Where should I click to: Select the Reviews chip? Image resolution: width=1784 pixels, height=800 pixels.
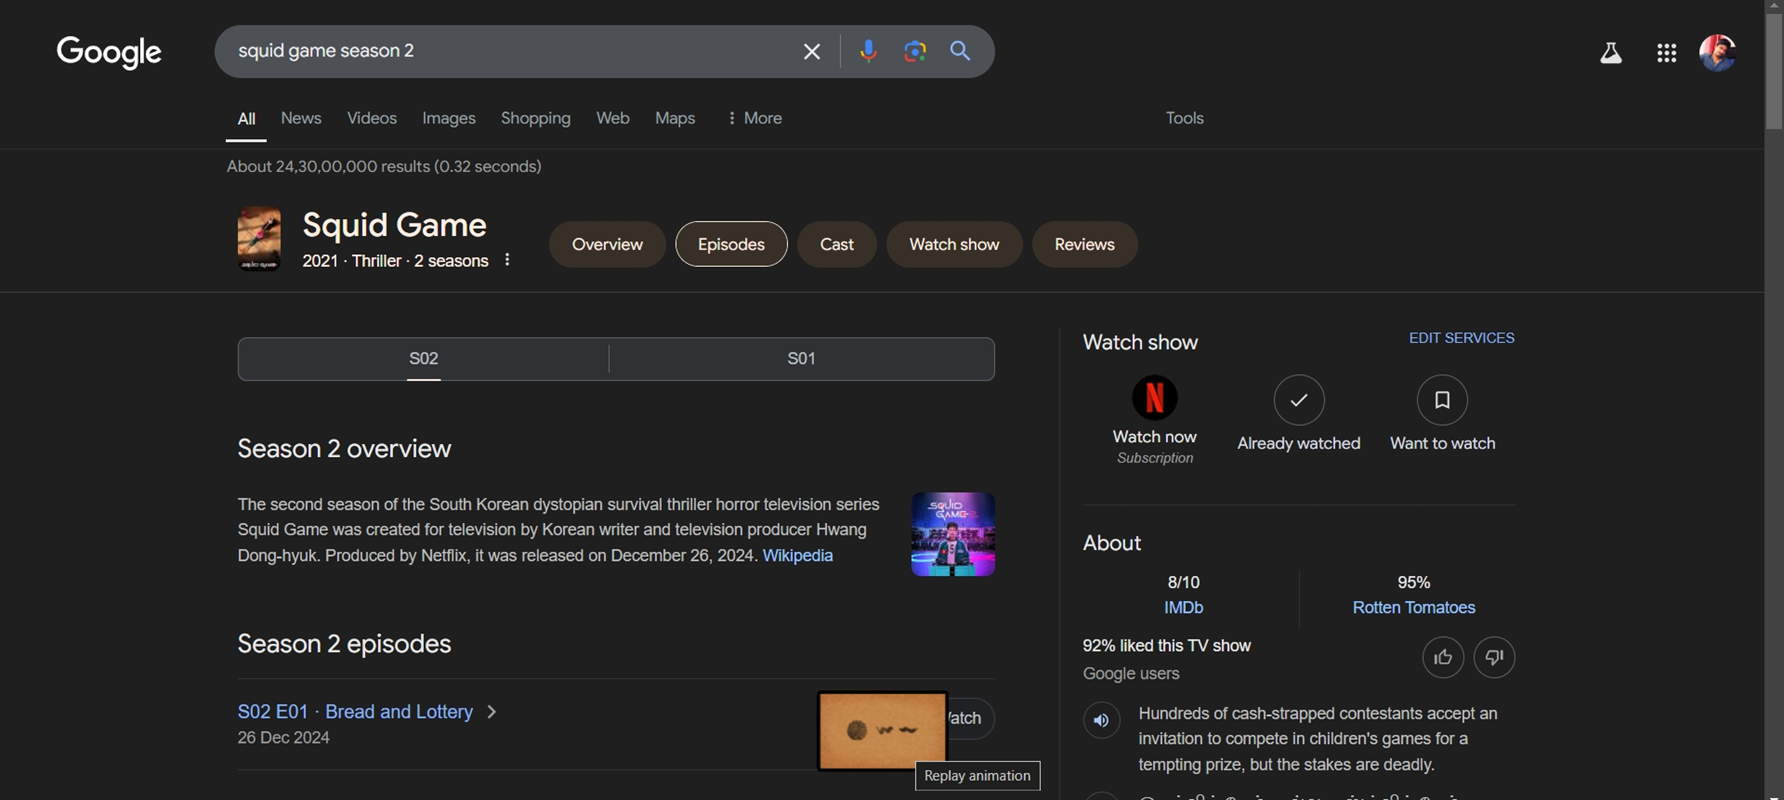(x=1084, y=244)
